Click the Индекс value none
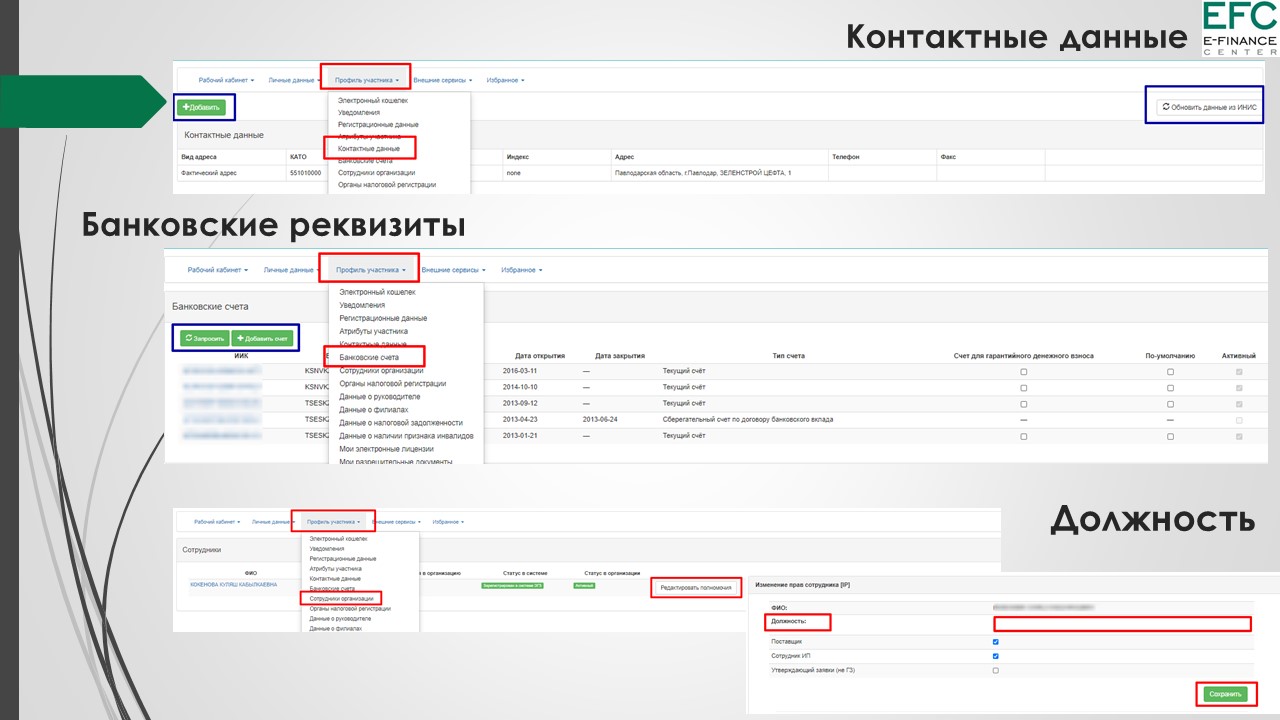Image resolution: width=1280 pixels, height=720 pixels. point(514,173)
